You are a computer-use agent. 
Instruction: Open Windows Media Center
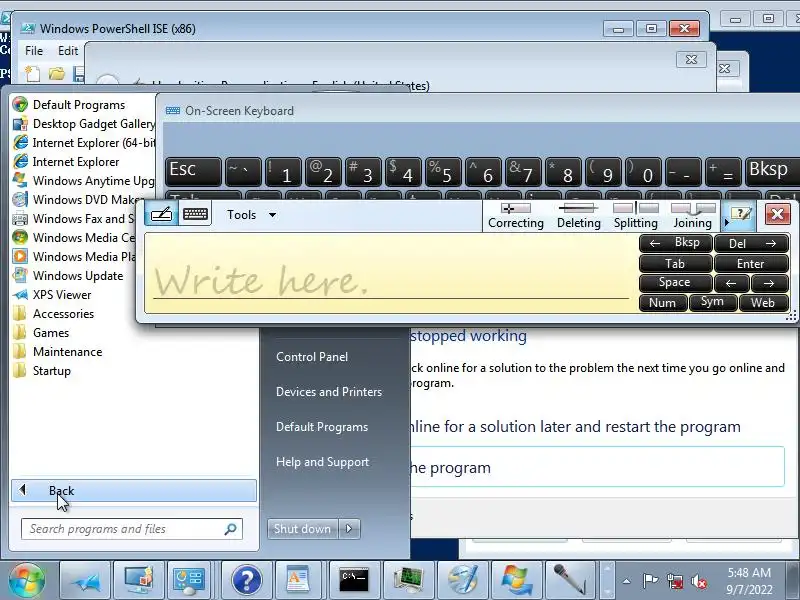point(74,237)
